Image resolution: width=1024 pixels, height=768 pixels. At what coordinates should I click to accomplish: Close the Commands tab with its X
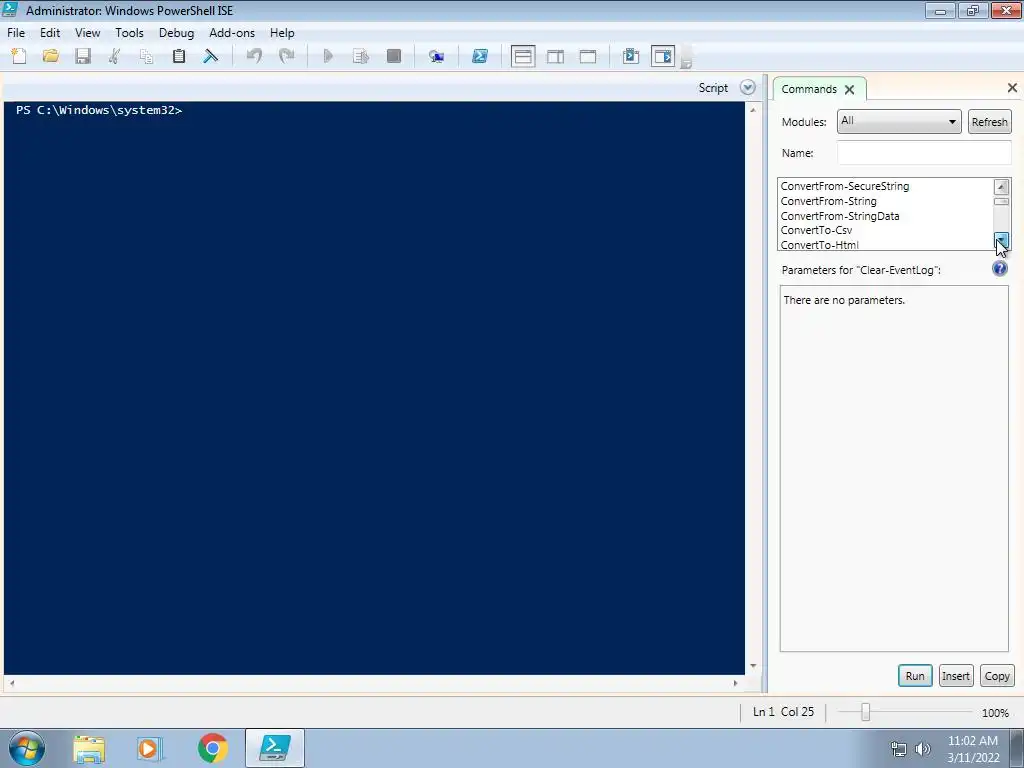click(x=850, y=89)
